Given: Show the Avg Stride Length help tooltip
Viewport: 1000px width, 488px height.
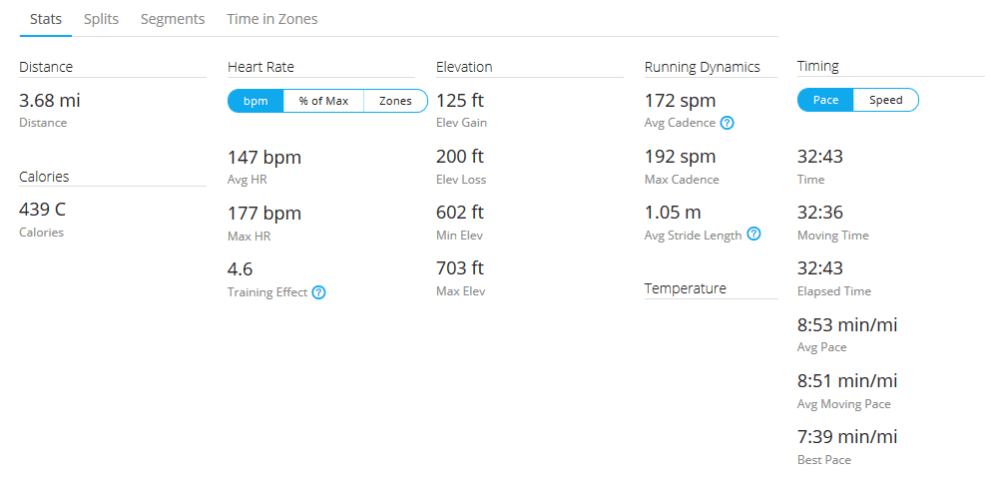Looking at the screenshot, I should tap(754, 235).
